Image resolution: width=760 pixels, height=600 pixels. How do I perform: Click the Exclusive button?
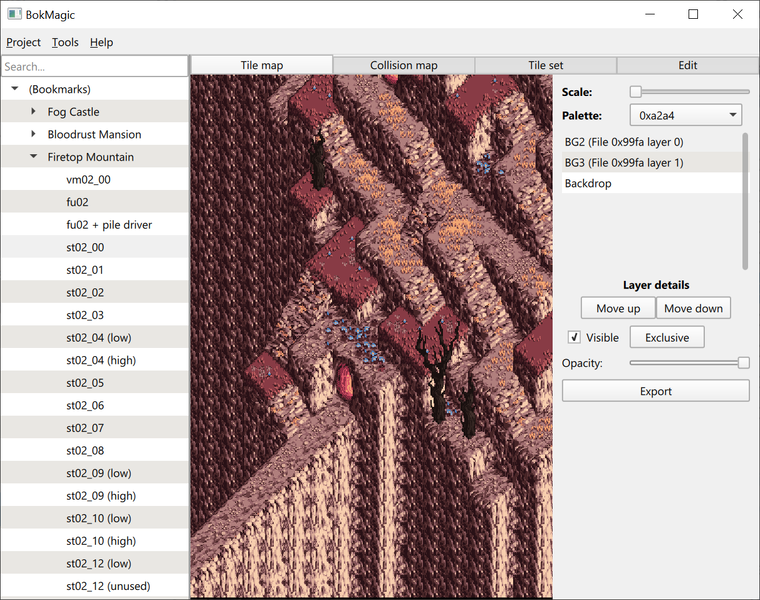click(667, 337)
